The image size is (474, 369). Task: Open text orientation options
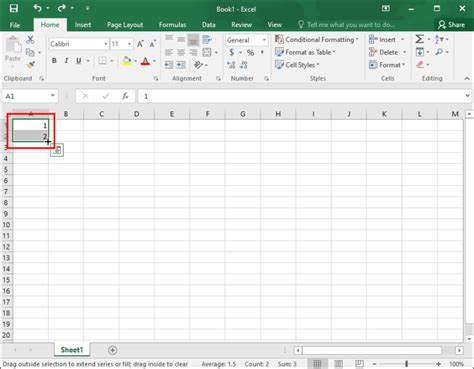(x=199, y=65)
